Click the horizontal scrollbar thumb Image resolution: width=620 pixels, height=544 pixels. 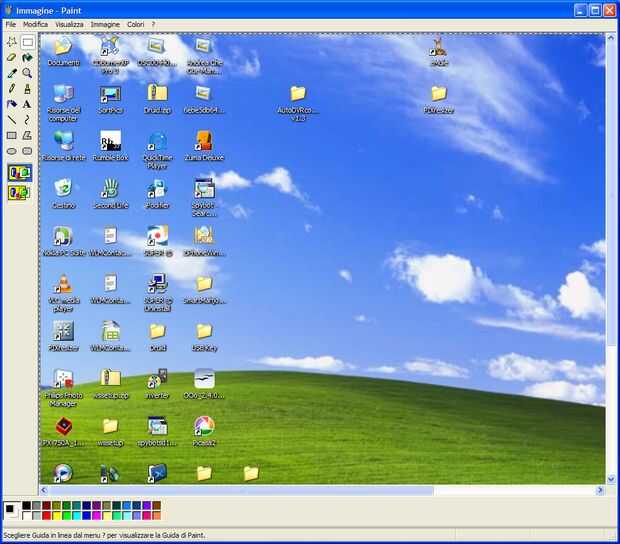click(x=241, y=490)
